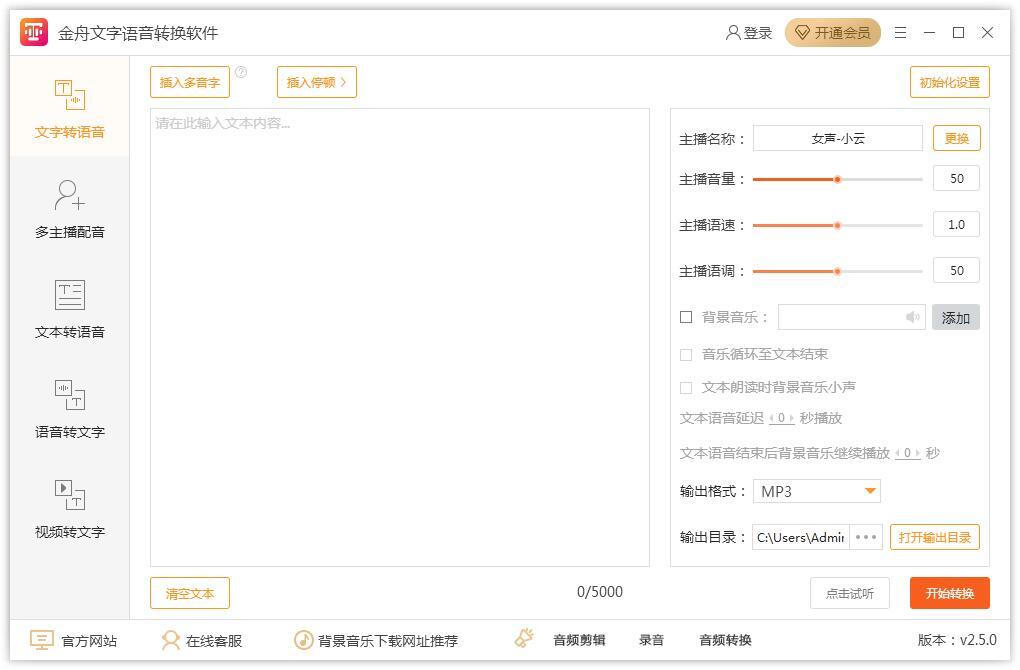Open the 背景音乐下载网址推荐 link
Screen dimensions: 1020x670
(388, 641)
